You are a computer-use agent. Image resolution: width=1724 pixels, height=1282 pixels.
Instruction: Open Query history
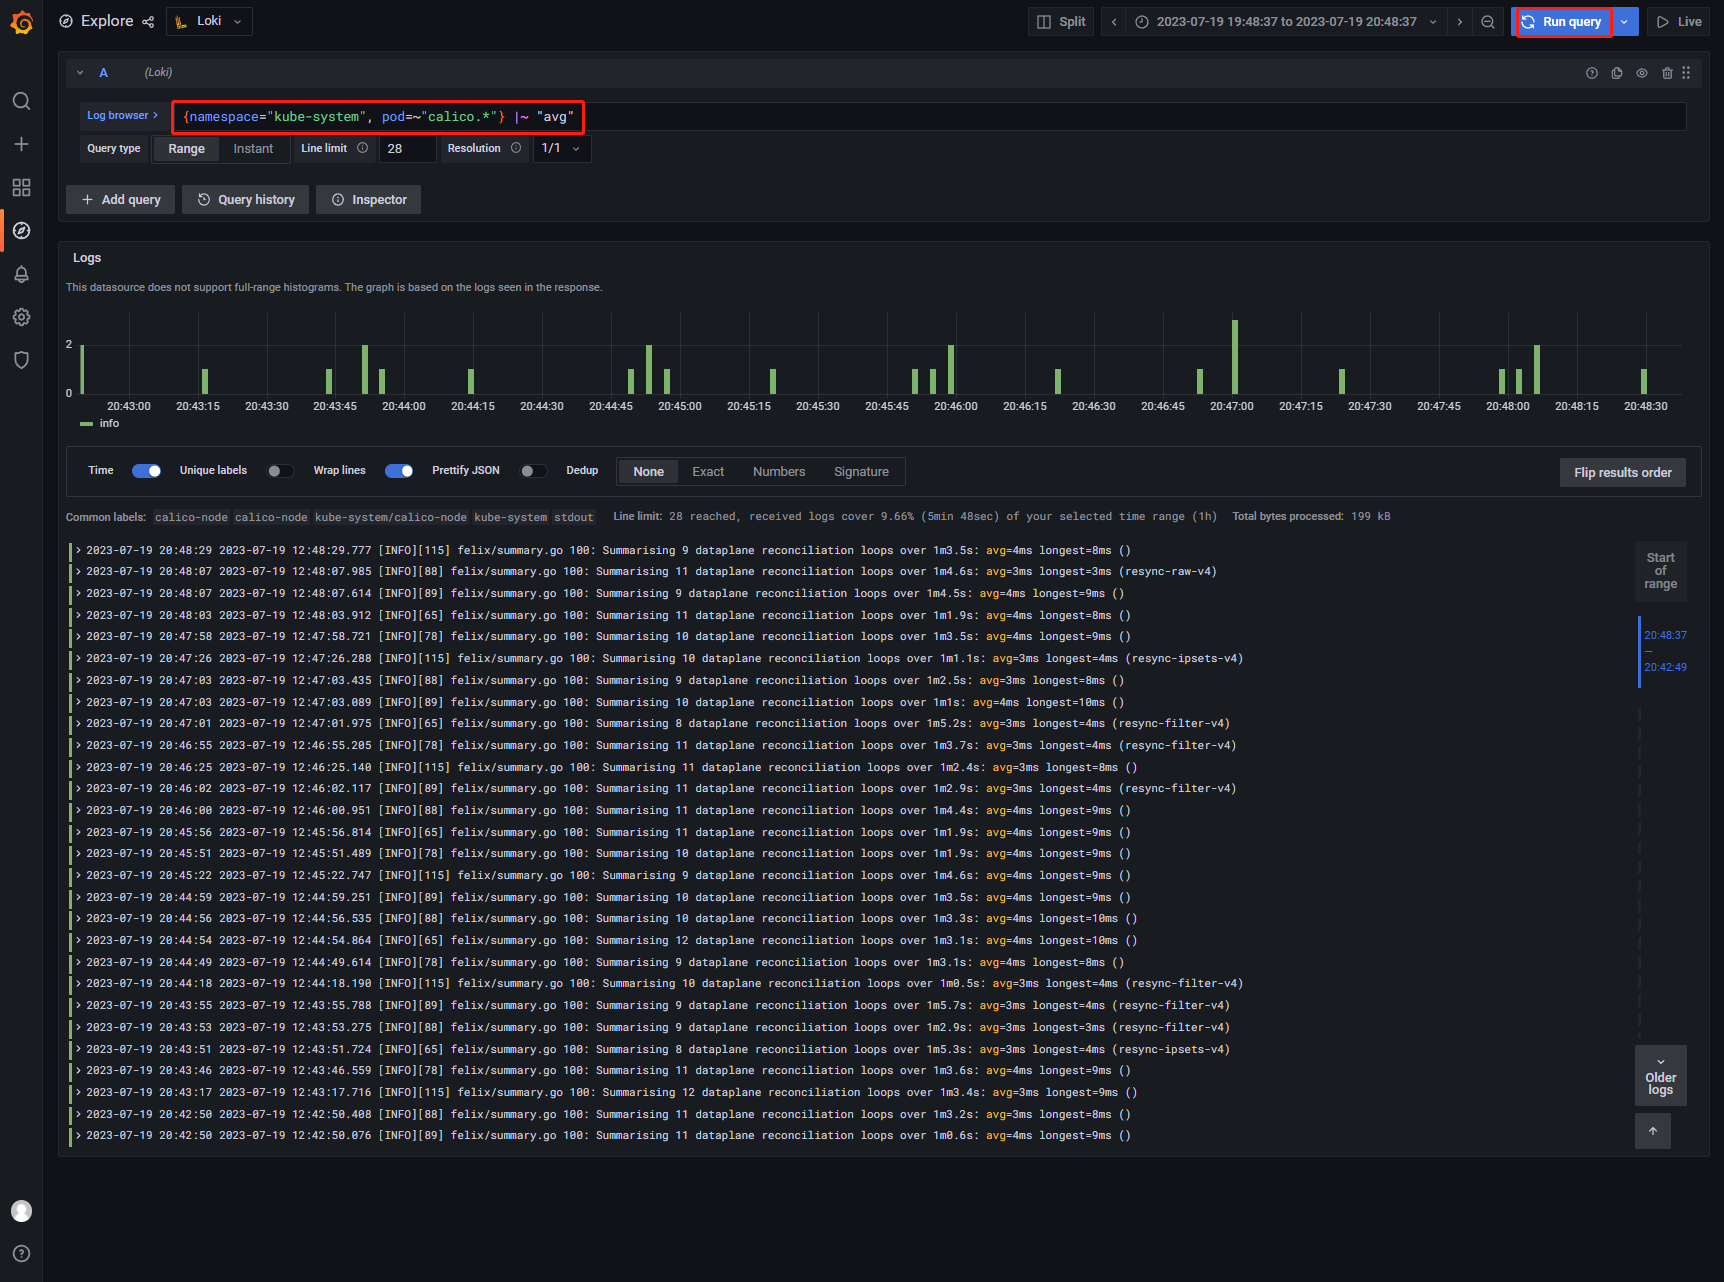[246, 200]
